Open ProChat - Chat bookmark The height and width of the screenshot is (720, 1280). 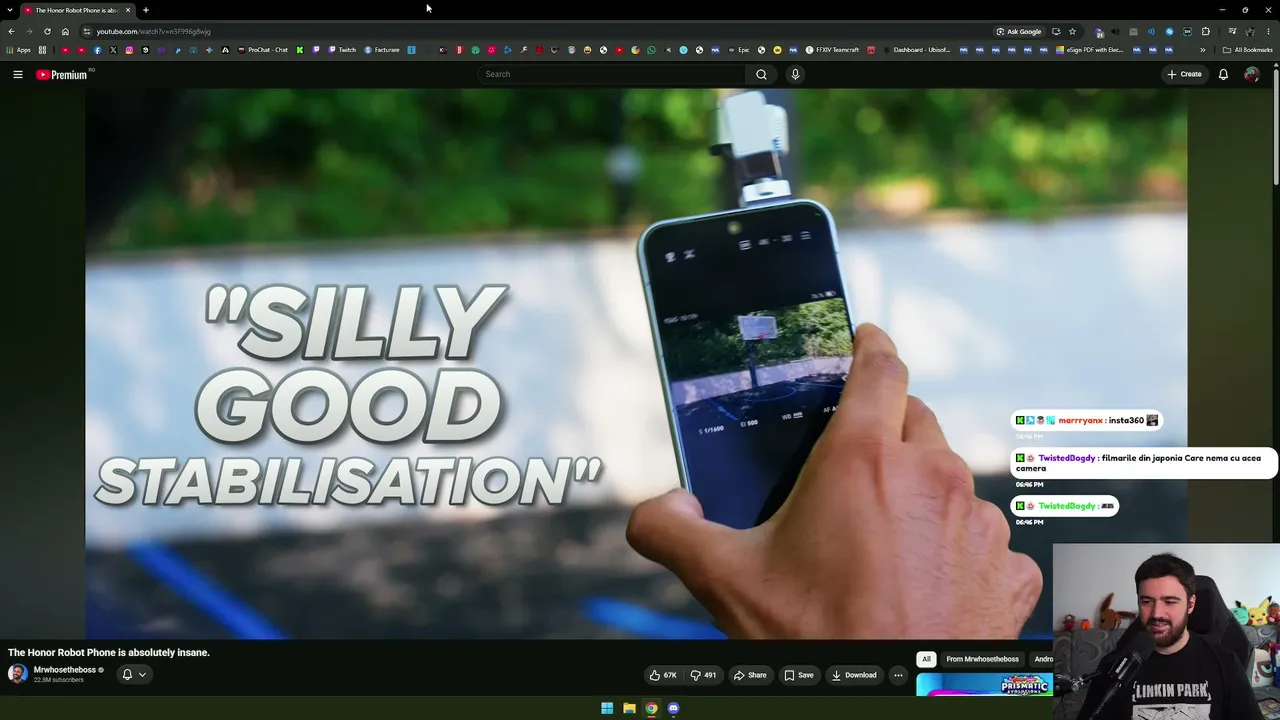[x=262, y=50]
